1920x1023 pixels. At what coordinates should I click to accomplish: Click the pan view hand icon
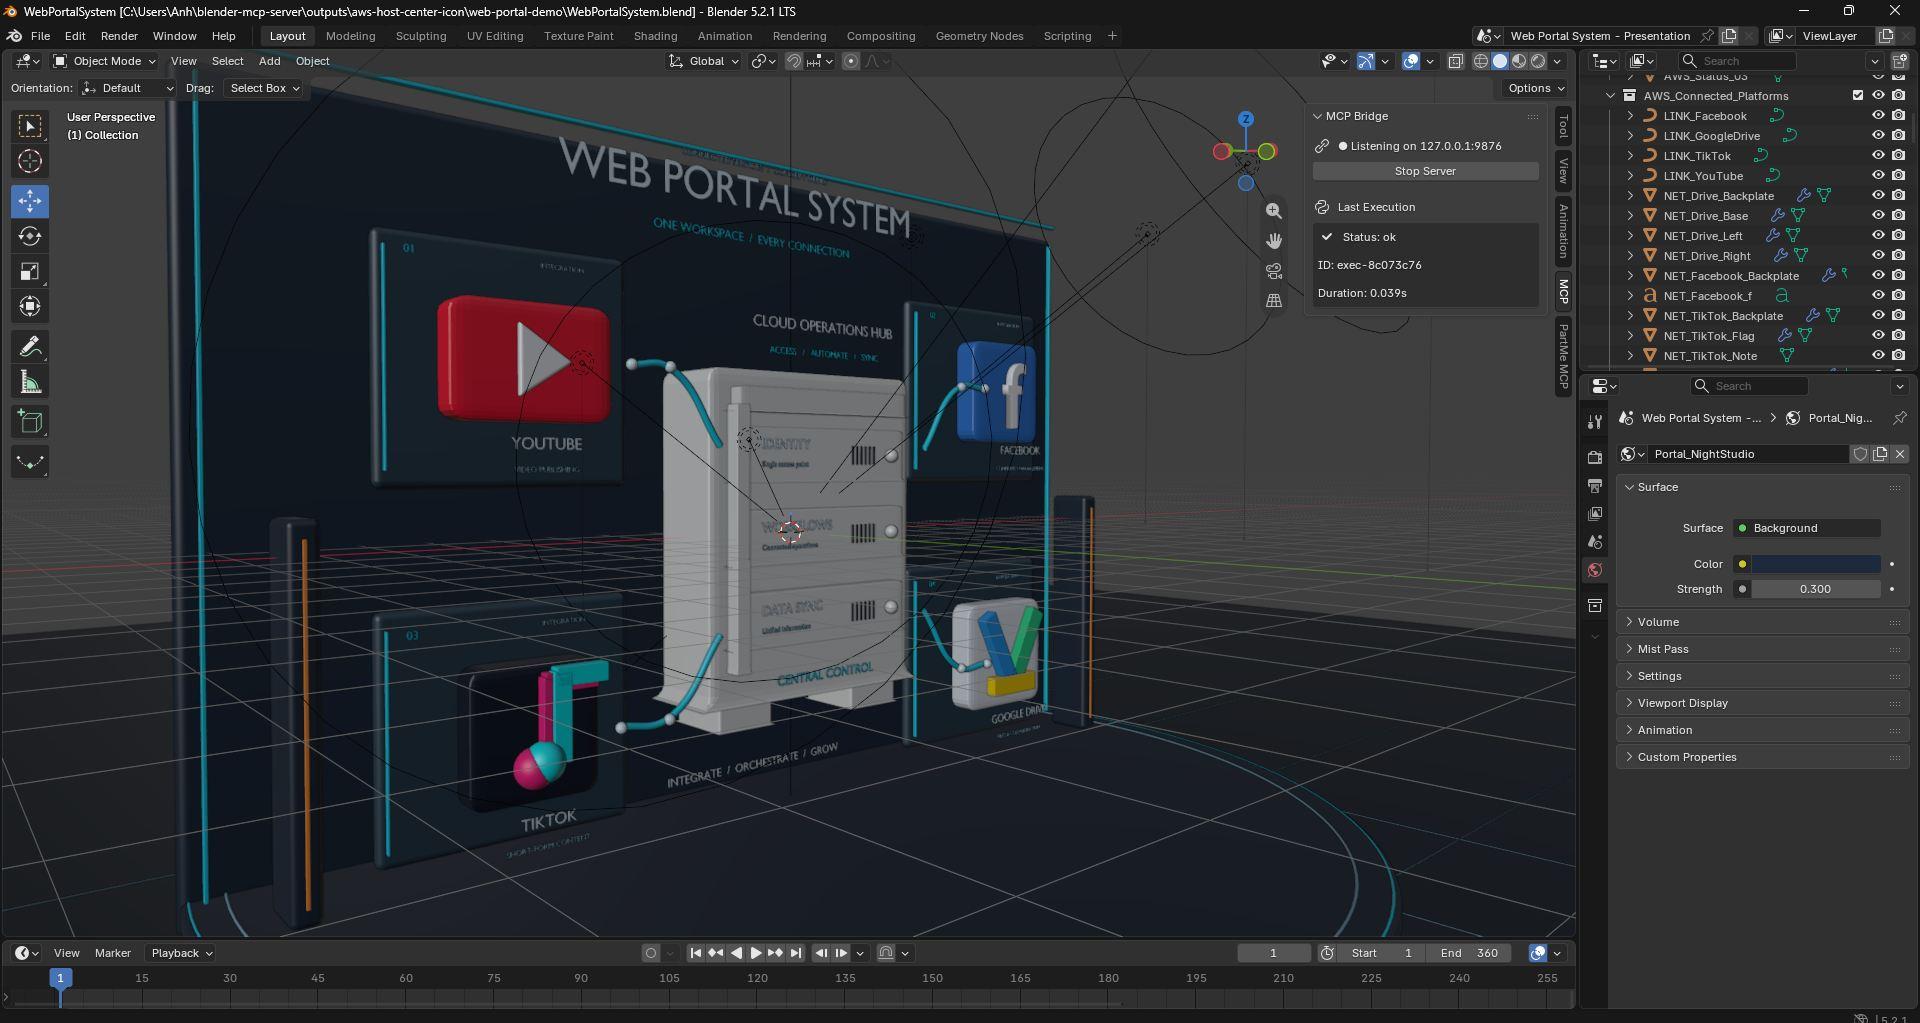click(x=1273, y=241)
